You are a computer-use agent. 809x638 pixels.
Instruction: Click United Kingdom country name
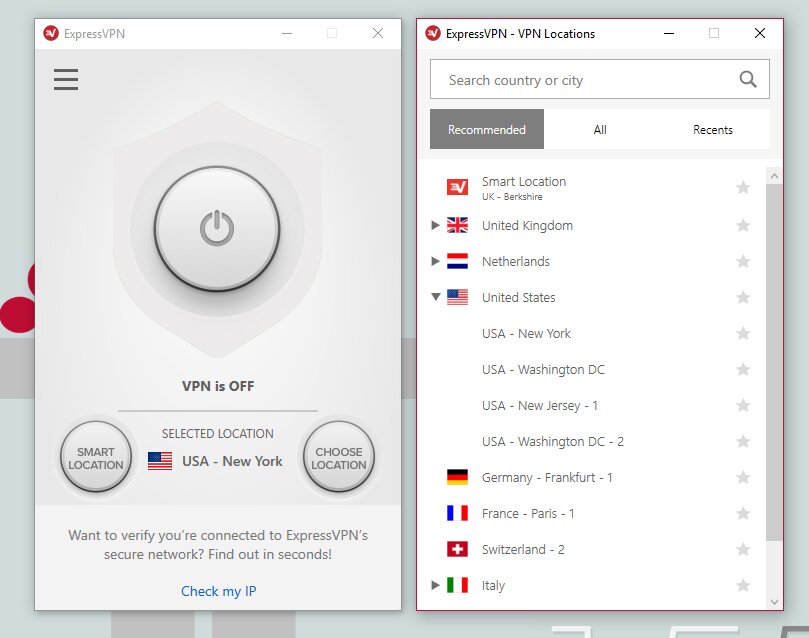coord(527,225)
